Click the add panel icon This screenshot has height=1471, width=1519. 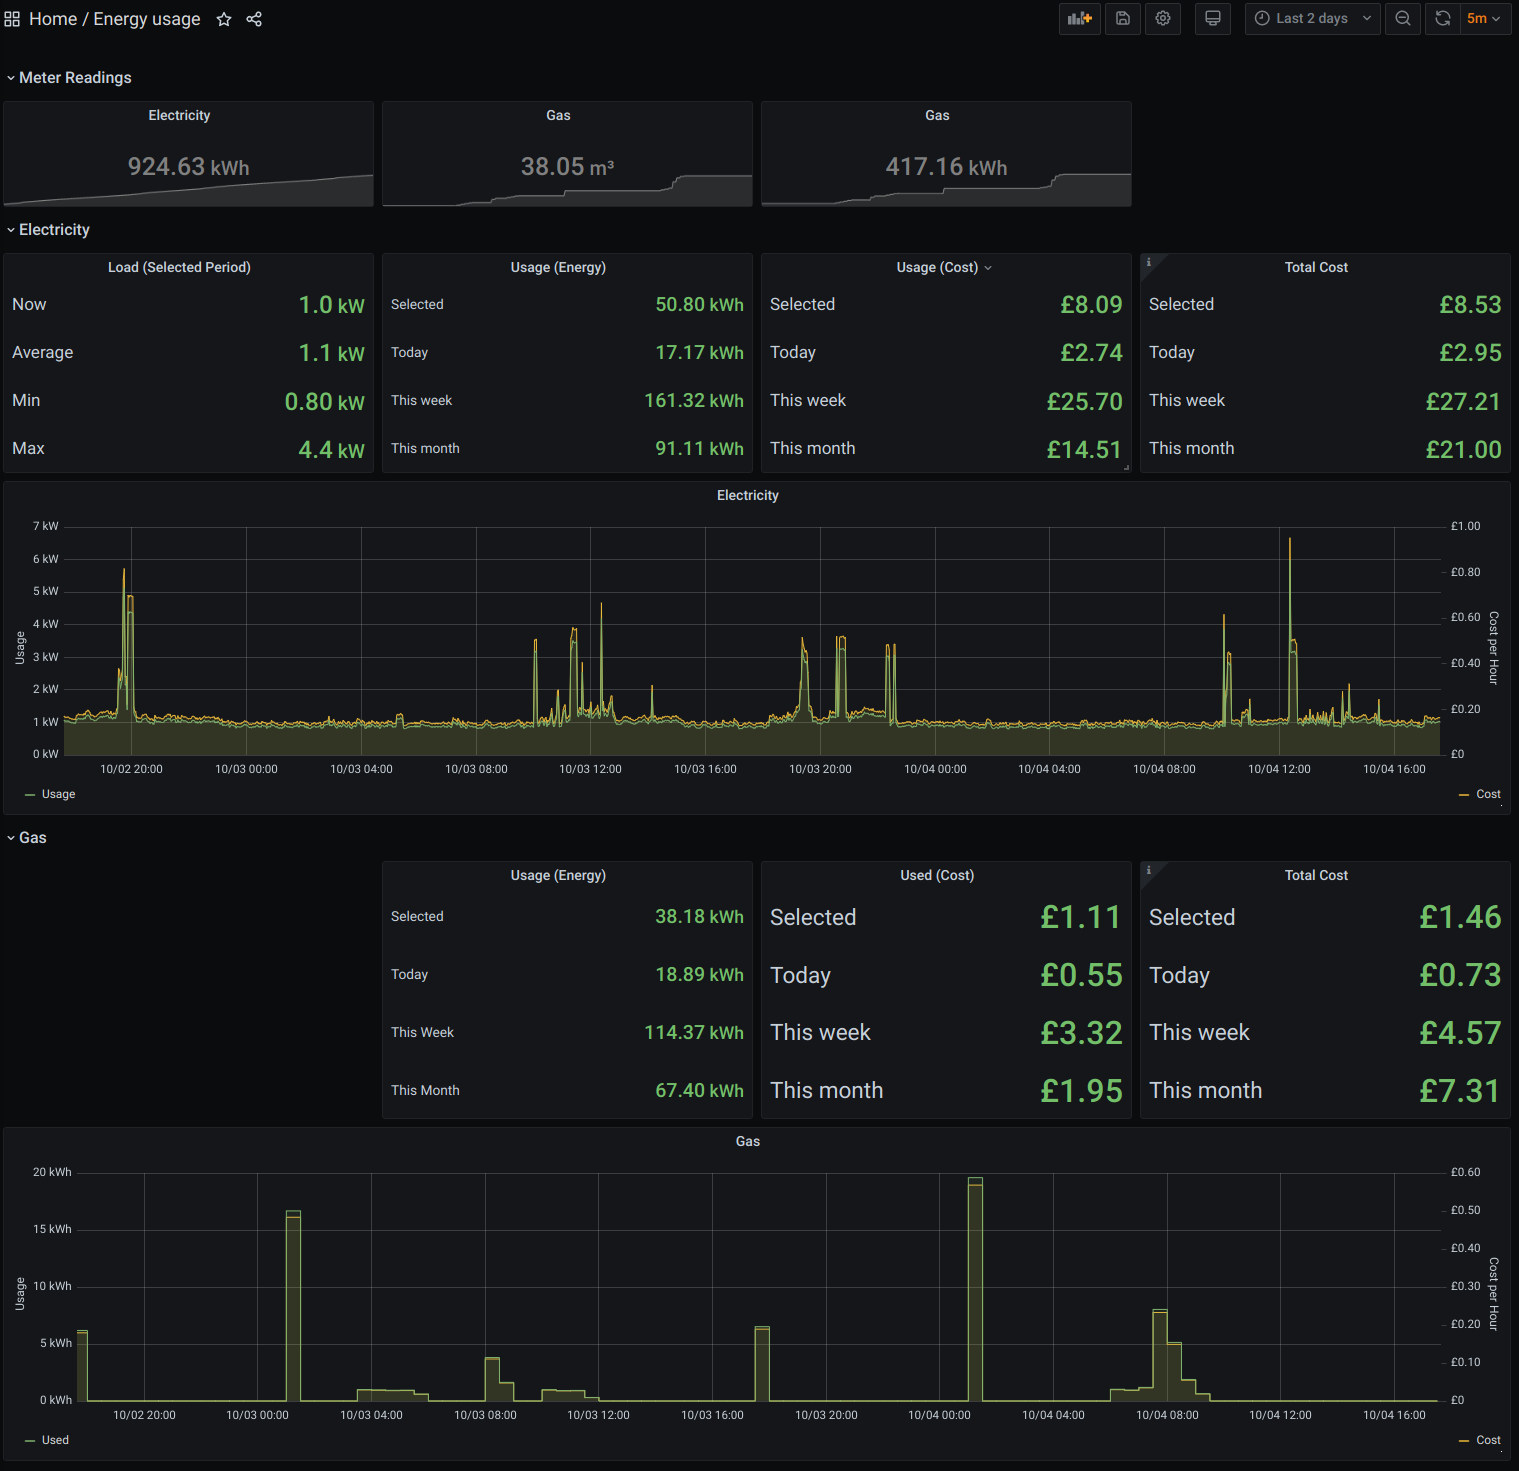point(1079,18)
